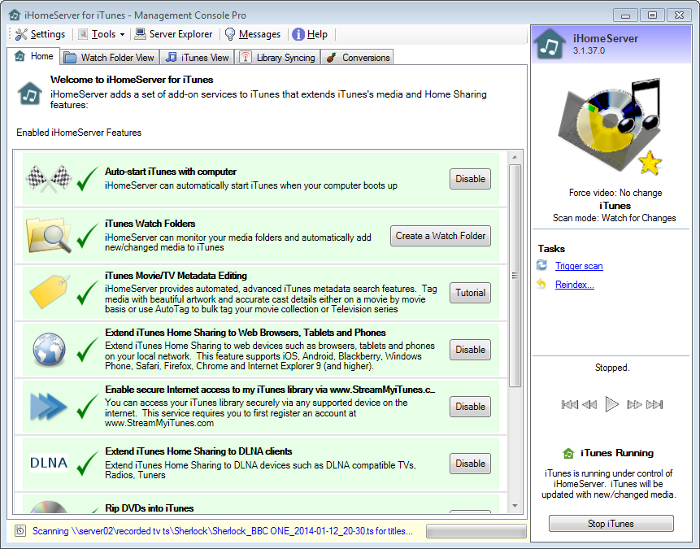Click the DLNA logo icon

tap(49, 463)
